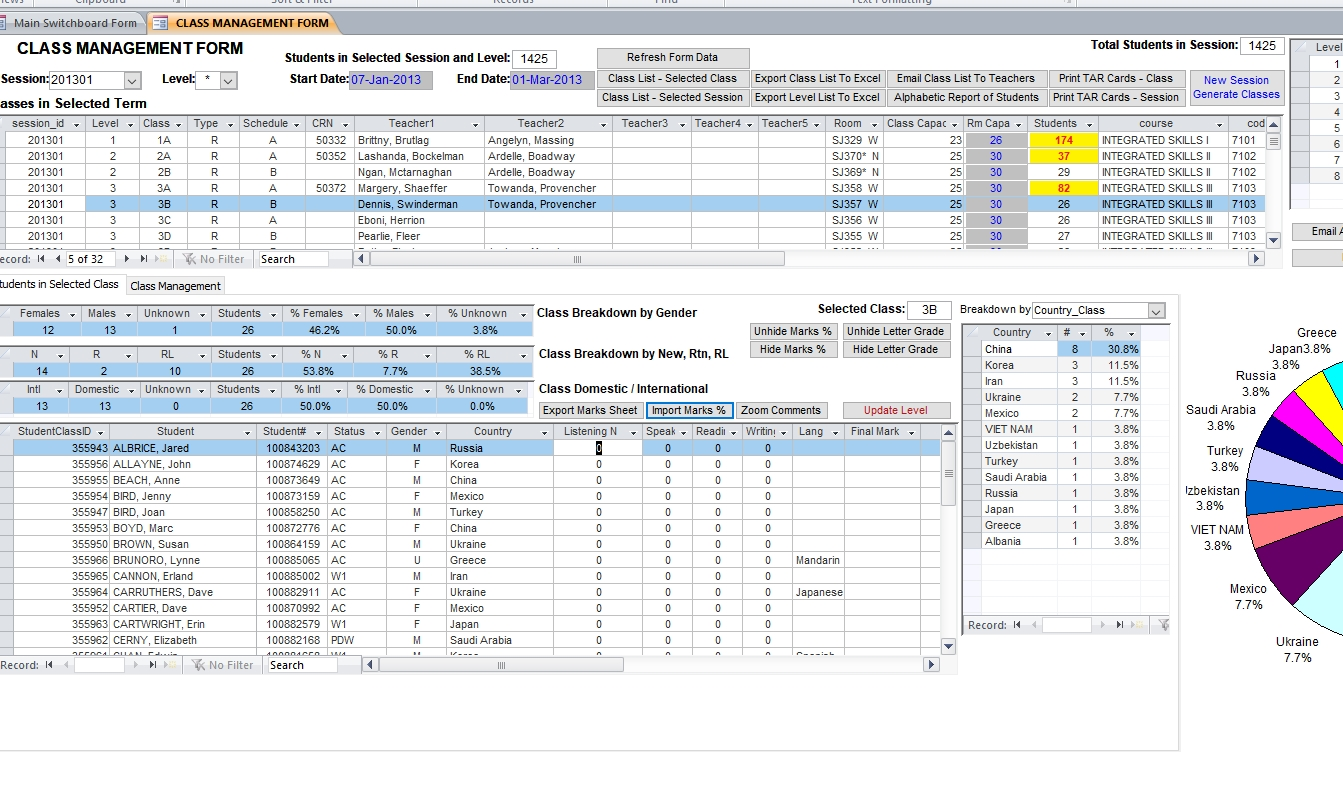Click the End Date field
This screenshot has width=1343, height=803.
coord(552,80)
